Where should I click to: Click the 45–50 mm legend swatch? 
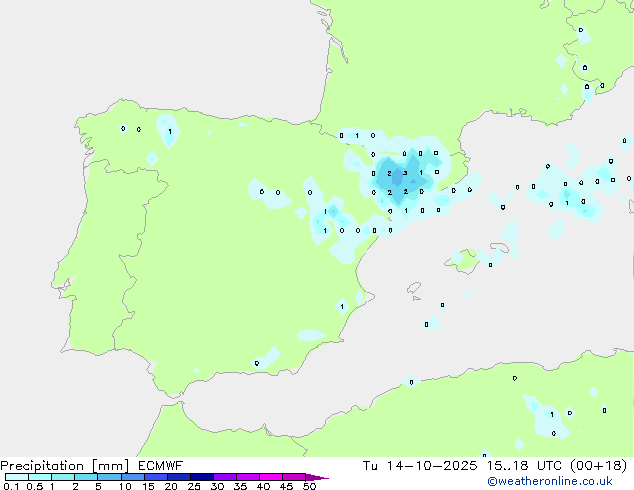tap(294, 477)
